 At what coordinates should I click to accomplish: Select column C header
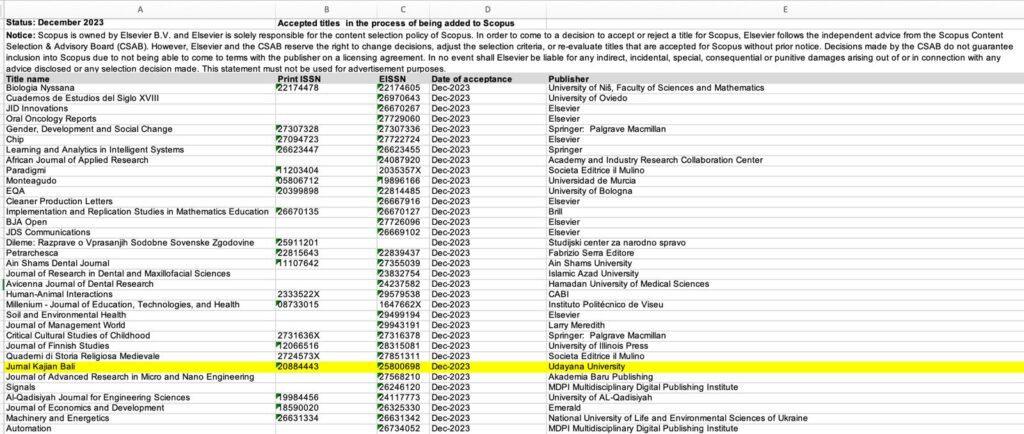pos(403,9)
